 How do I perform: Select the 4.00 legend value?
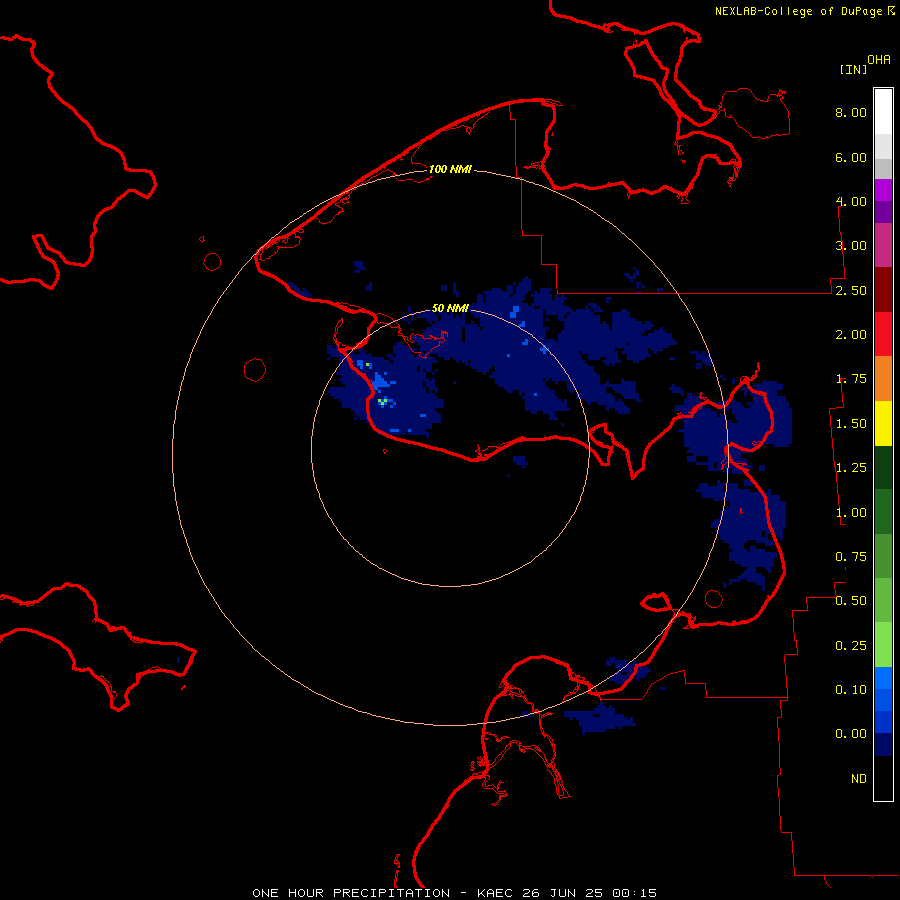[851, 201]
